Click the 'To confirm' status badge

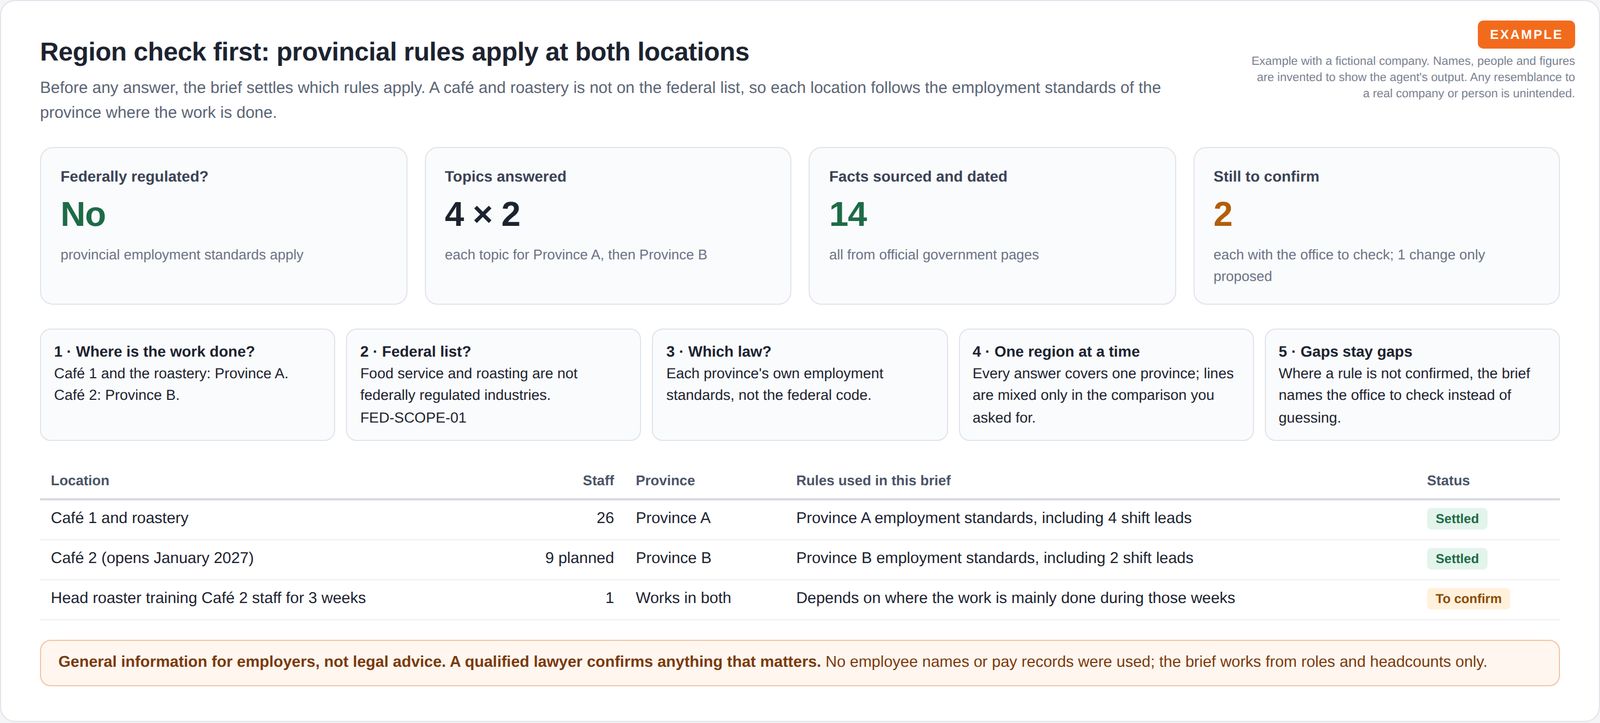click(1468, 599)
